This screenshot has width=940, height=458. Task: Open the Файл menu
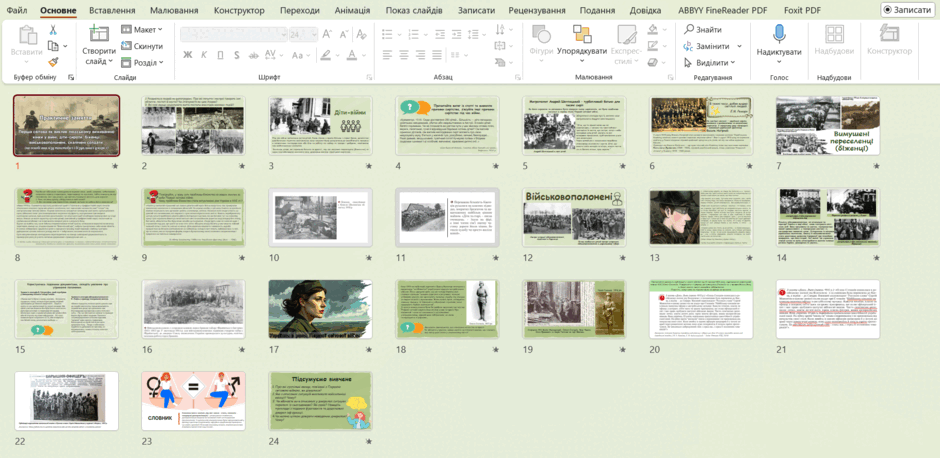pos(17,10)
